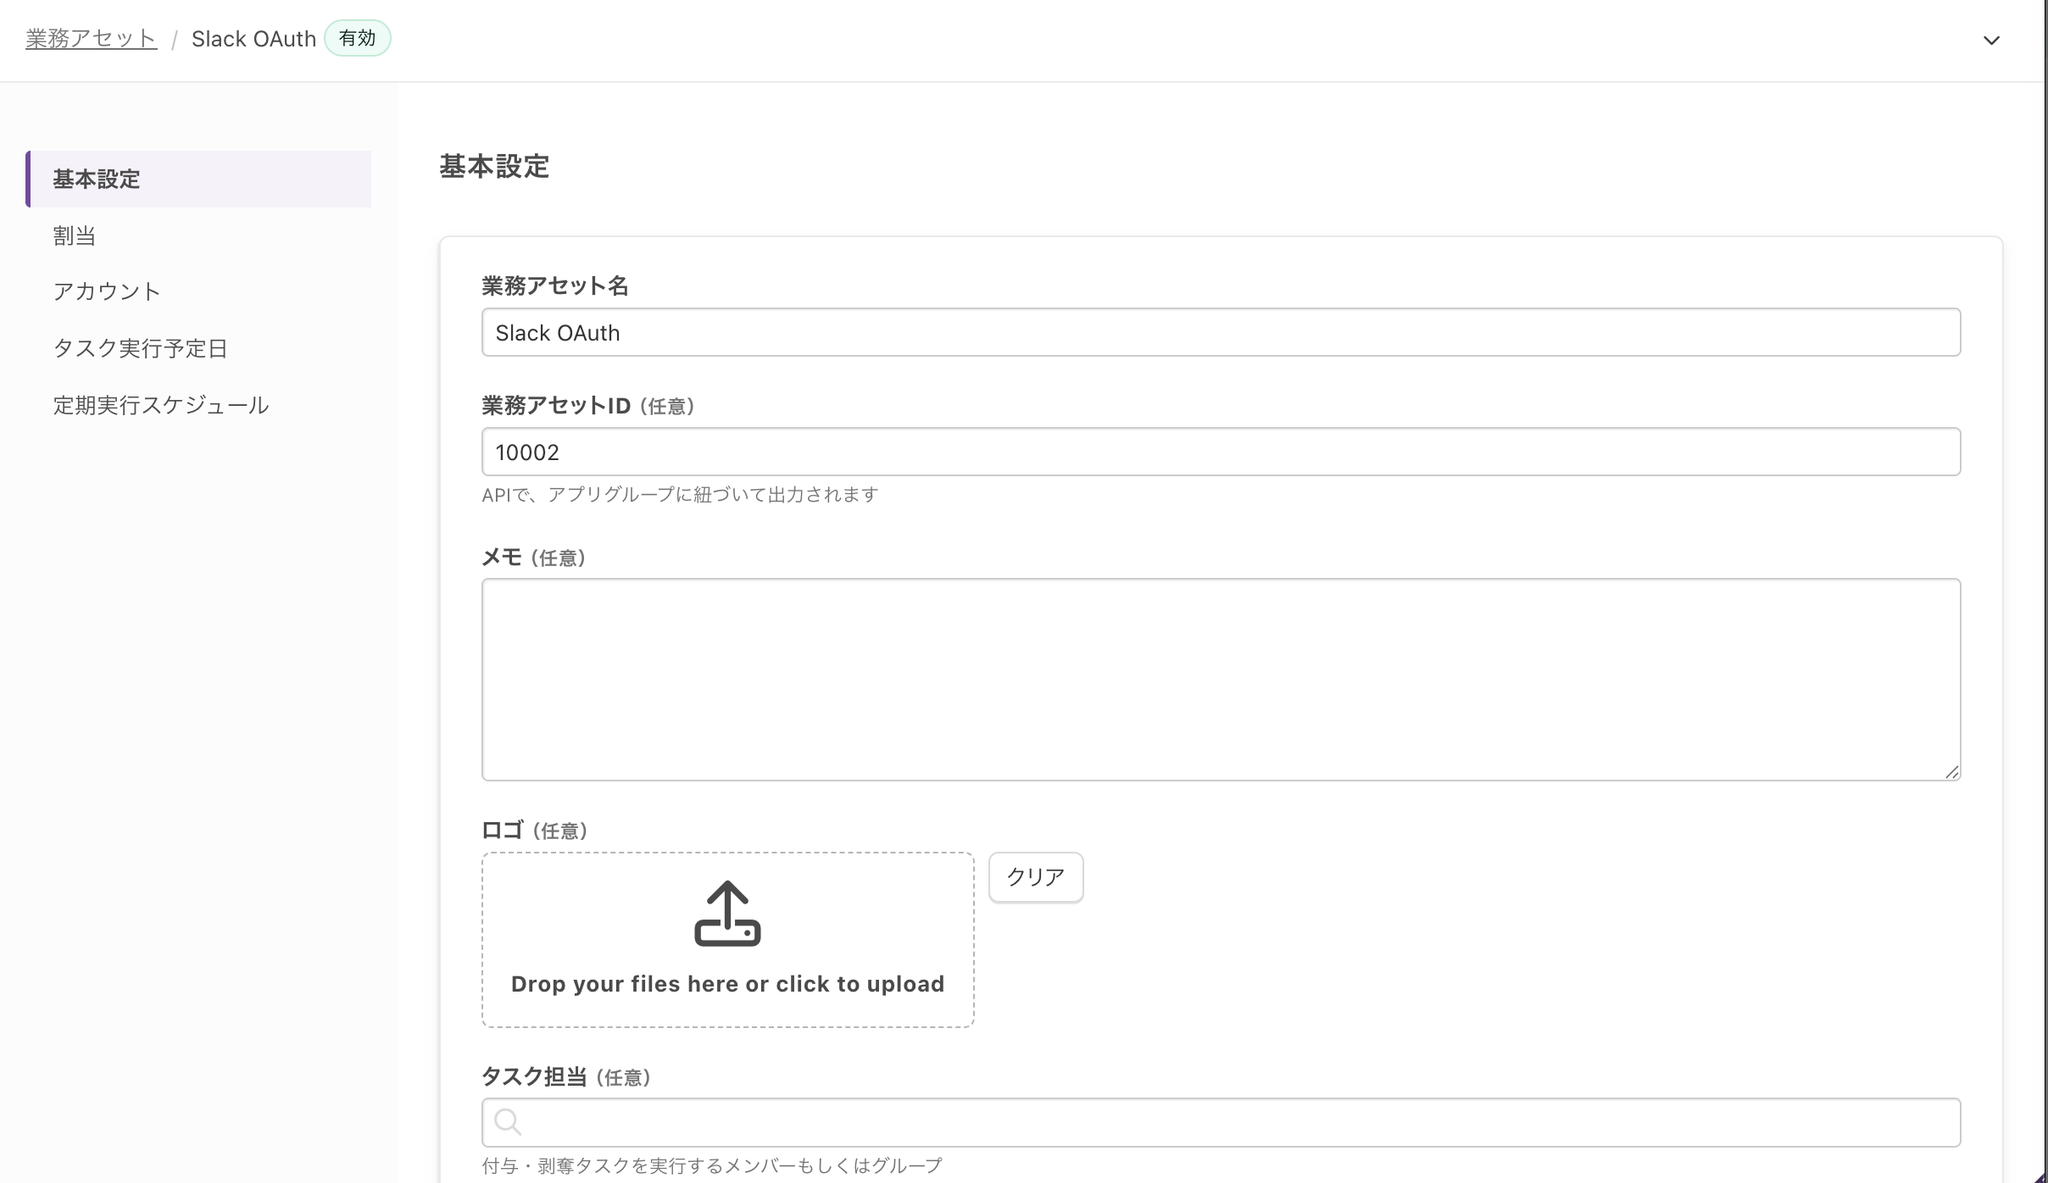Follow the 業務アセット breadcrumb link
2048x1183 pixels.
(91, 38)
